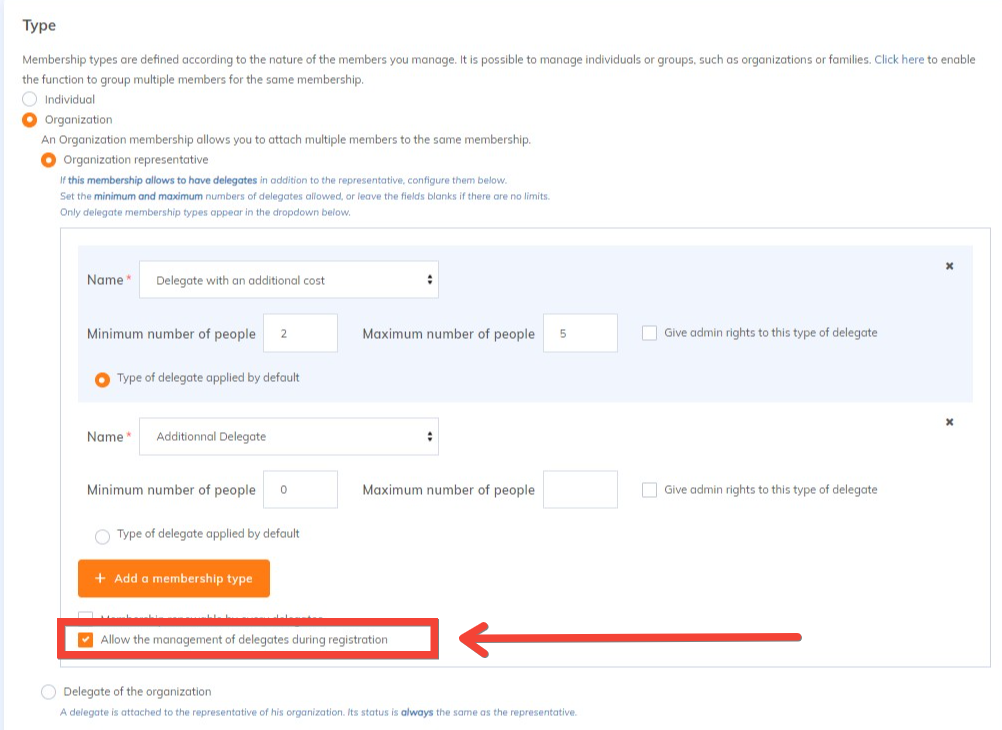The image size is (1002, 730).
Task: Remove the first delegate row with the X
Action: point(949,266)
